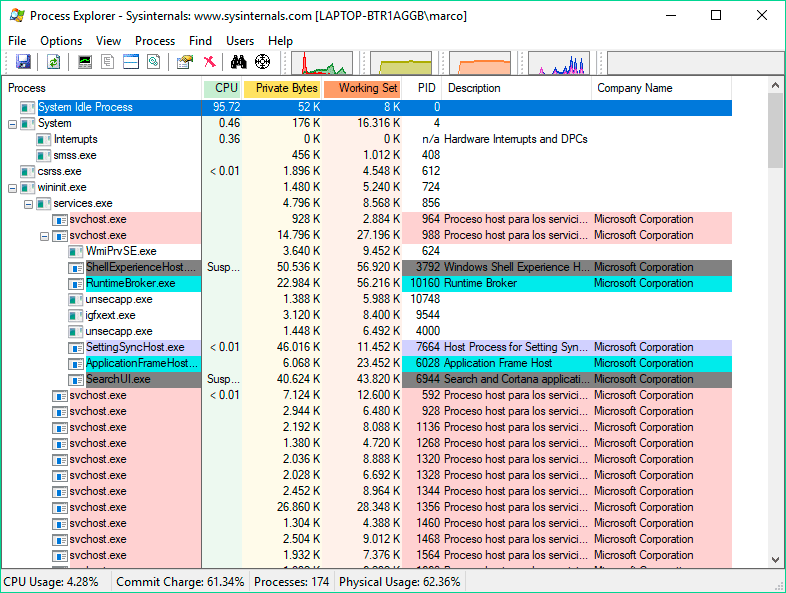Click the svchost.exe icon in PID 1356 row

pyautogui.click(x=60, y=508)
